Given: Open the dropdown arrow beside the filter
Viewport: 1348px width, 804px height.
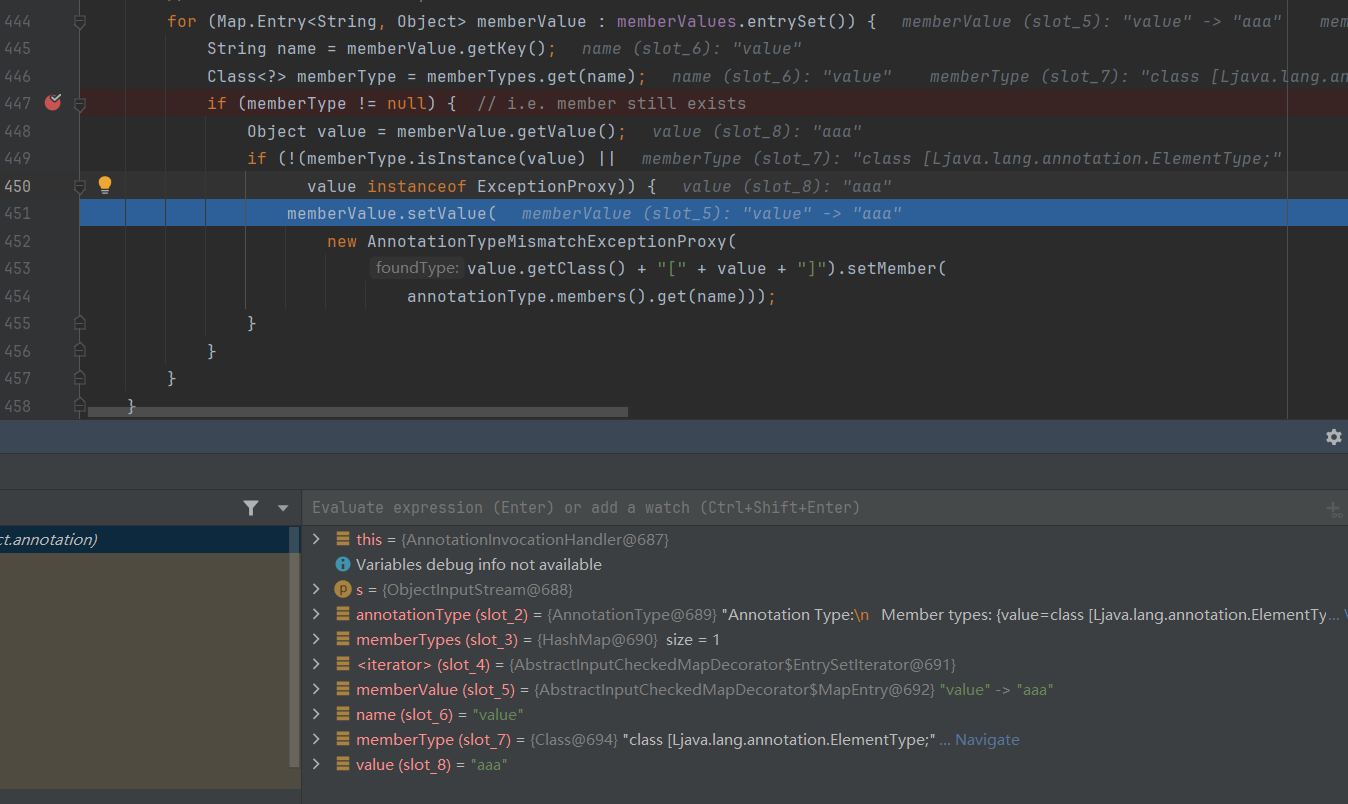Looking at the screenshot, I should click(283, 508).
